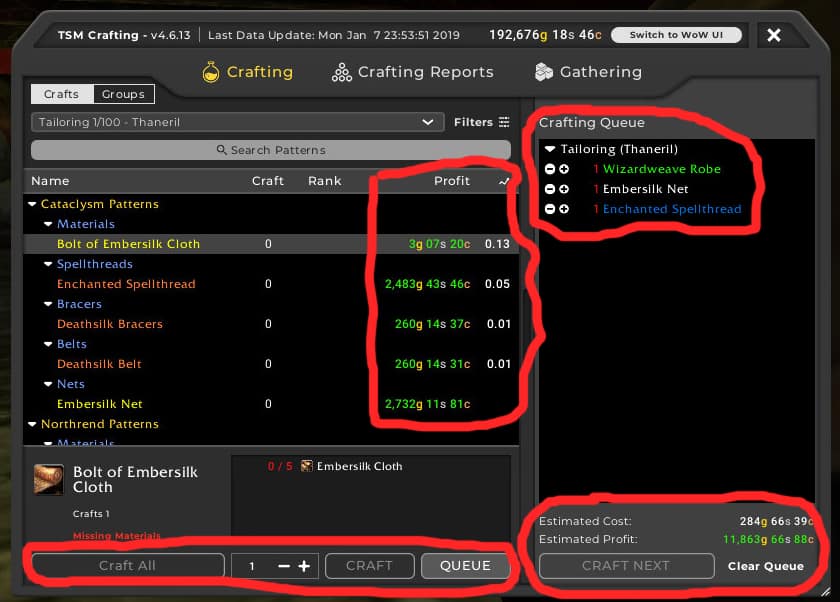
Task: Click the Switch to WoW UI button
Action: point(676,35)
